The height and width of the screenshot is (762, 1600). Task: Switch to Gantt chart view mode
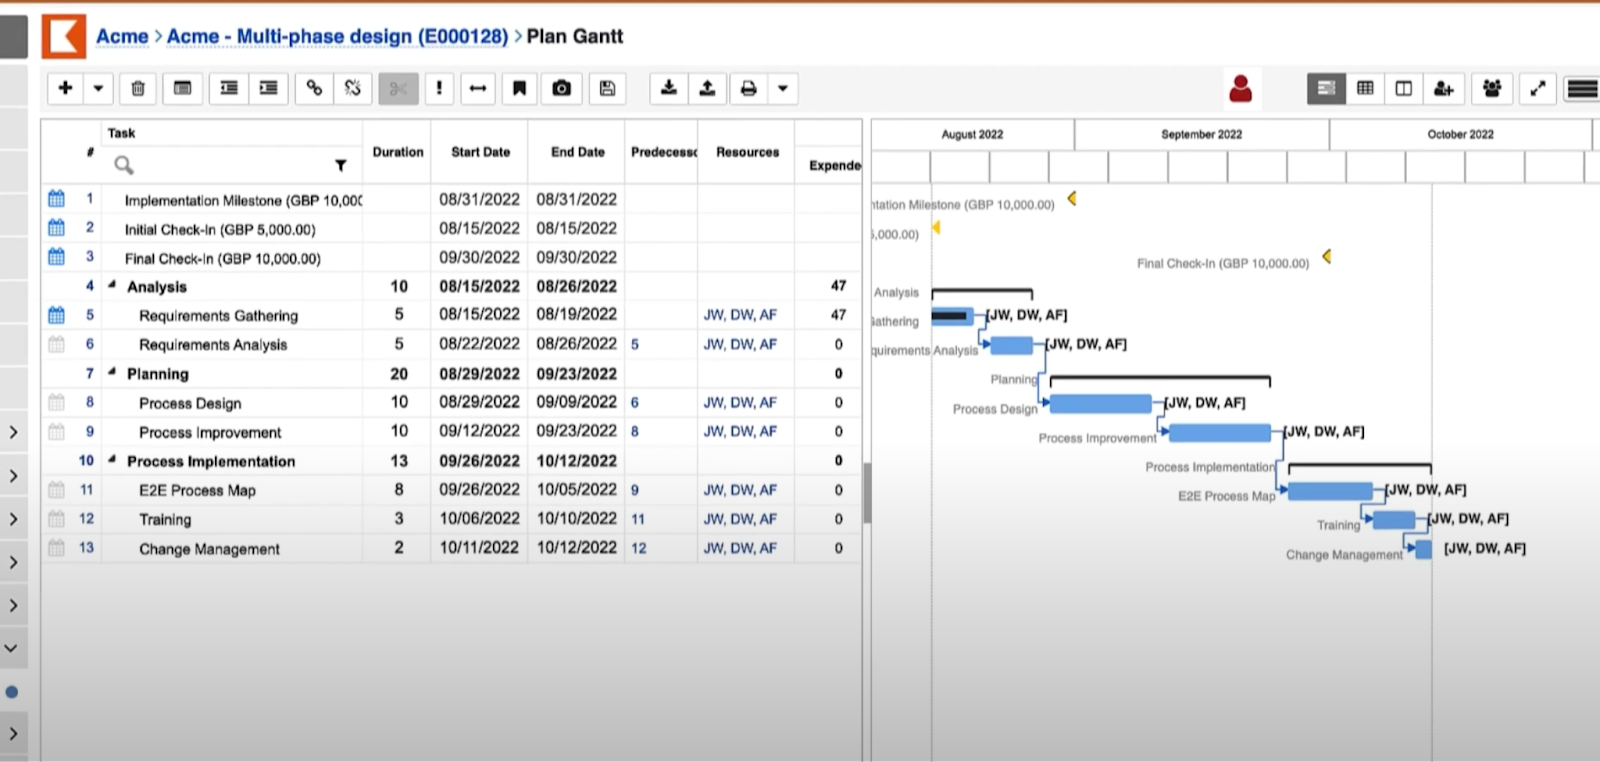[x=1326, y=88]
